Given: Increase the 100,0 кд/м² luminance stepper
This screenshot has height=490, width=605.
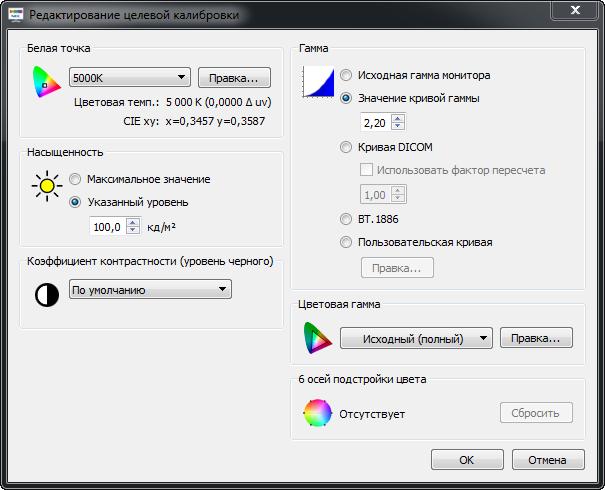Looking at the screenshot, I should tap(133, 222).
